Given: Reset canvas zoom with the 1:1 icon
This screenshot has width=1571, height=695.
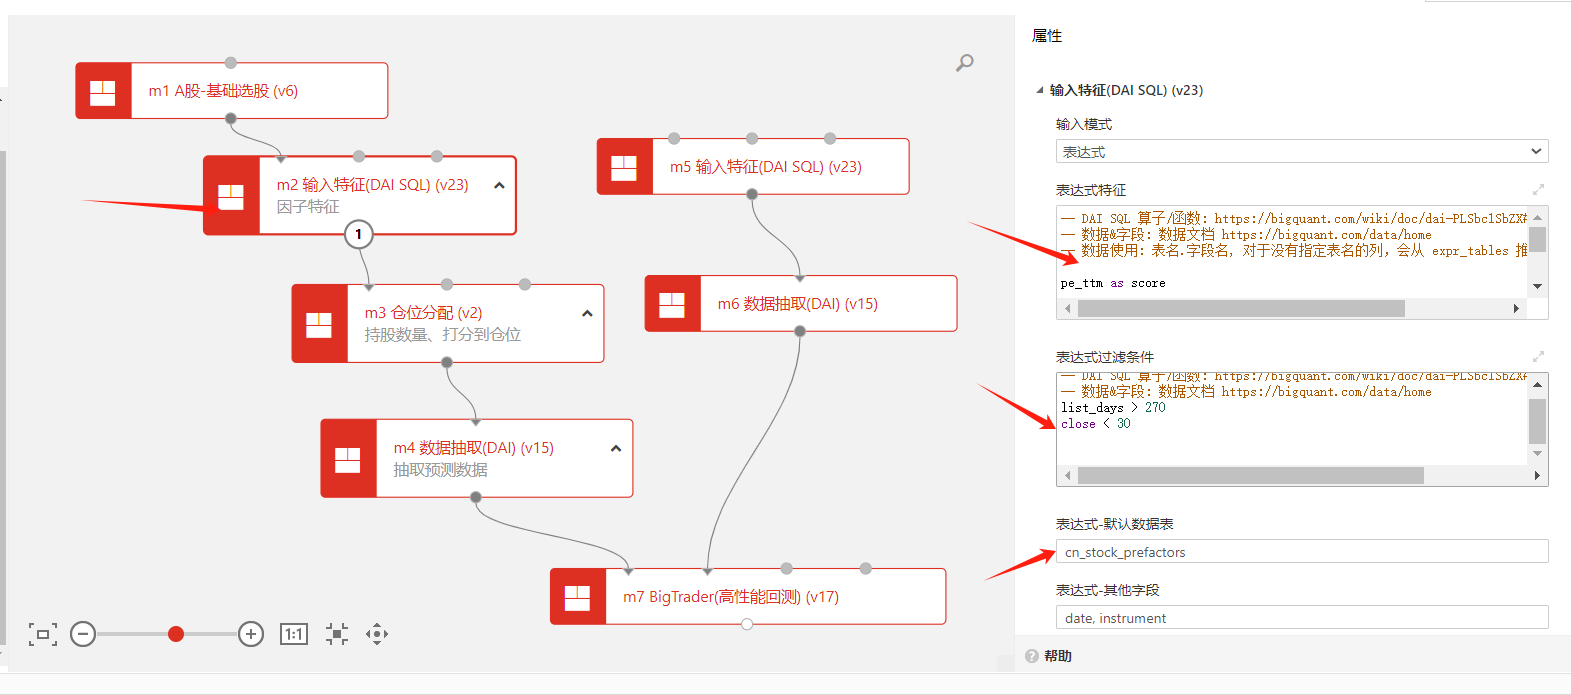Looking at the screenshot, I should click(x=294, y=634).
